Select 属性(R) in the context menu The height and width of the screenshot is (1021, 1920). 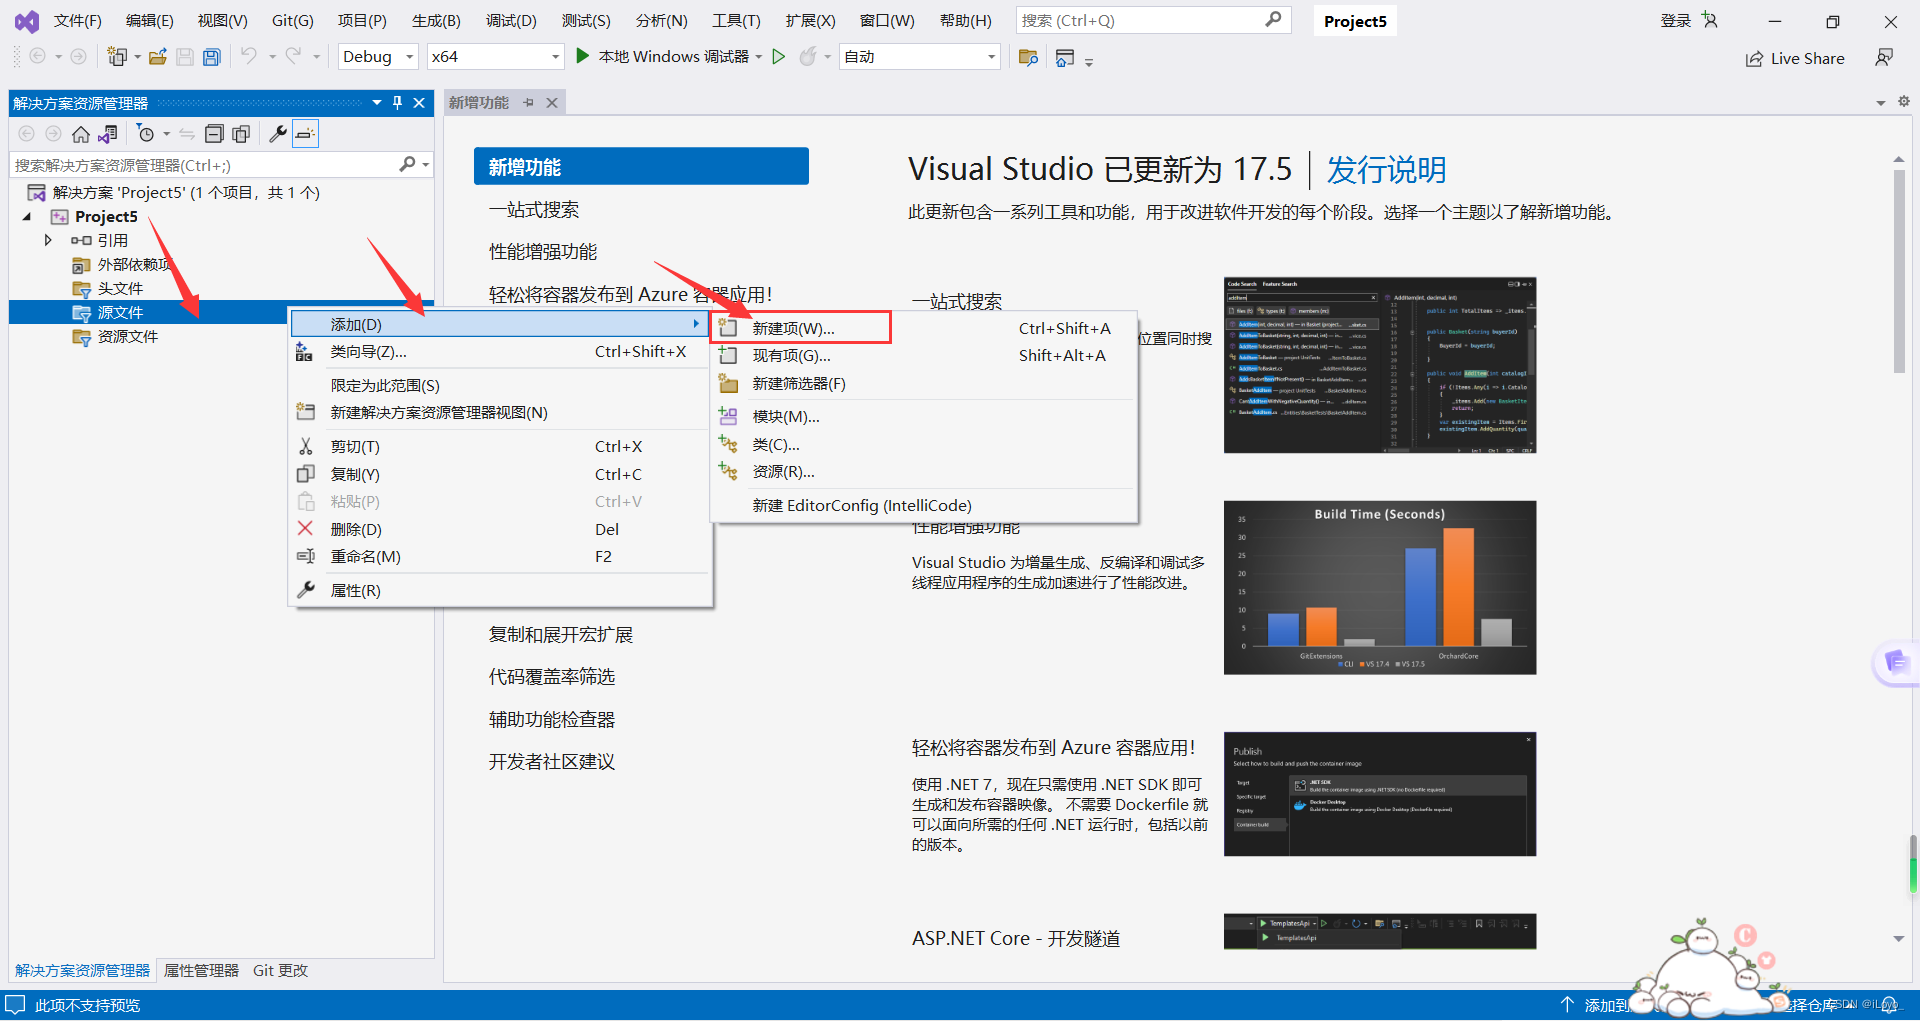(501, 590)
